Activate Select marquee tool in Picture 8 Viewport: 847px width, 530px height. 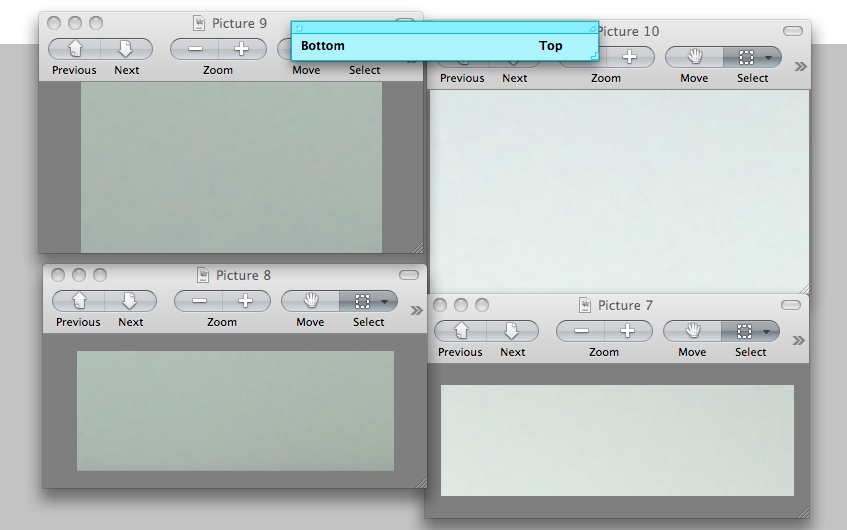[362, 301]
